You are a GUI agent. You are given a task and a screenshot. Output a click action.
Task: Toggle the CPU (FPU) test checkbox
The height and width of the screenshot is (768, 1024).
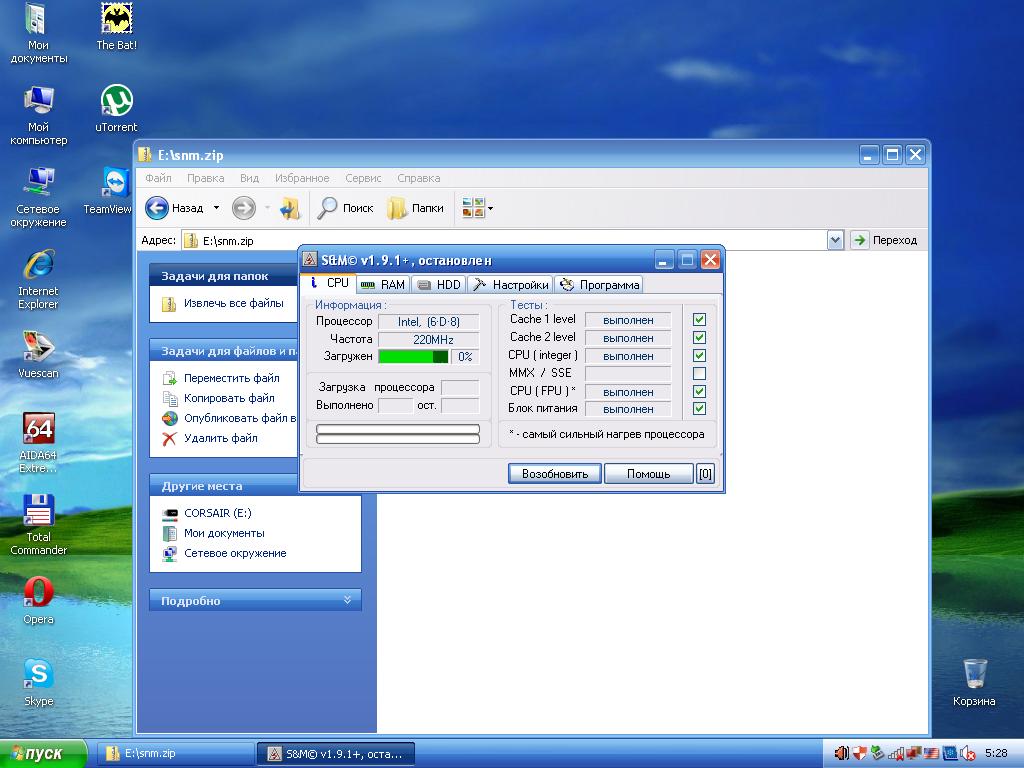[x=699, y=392]
